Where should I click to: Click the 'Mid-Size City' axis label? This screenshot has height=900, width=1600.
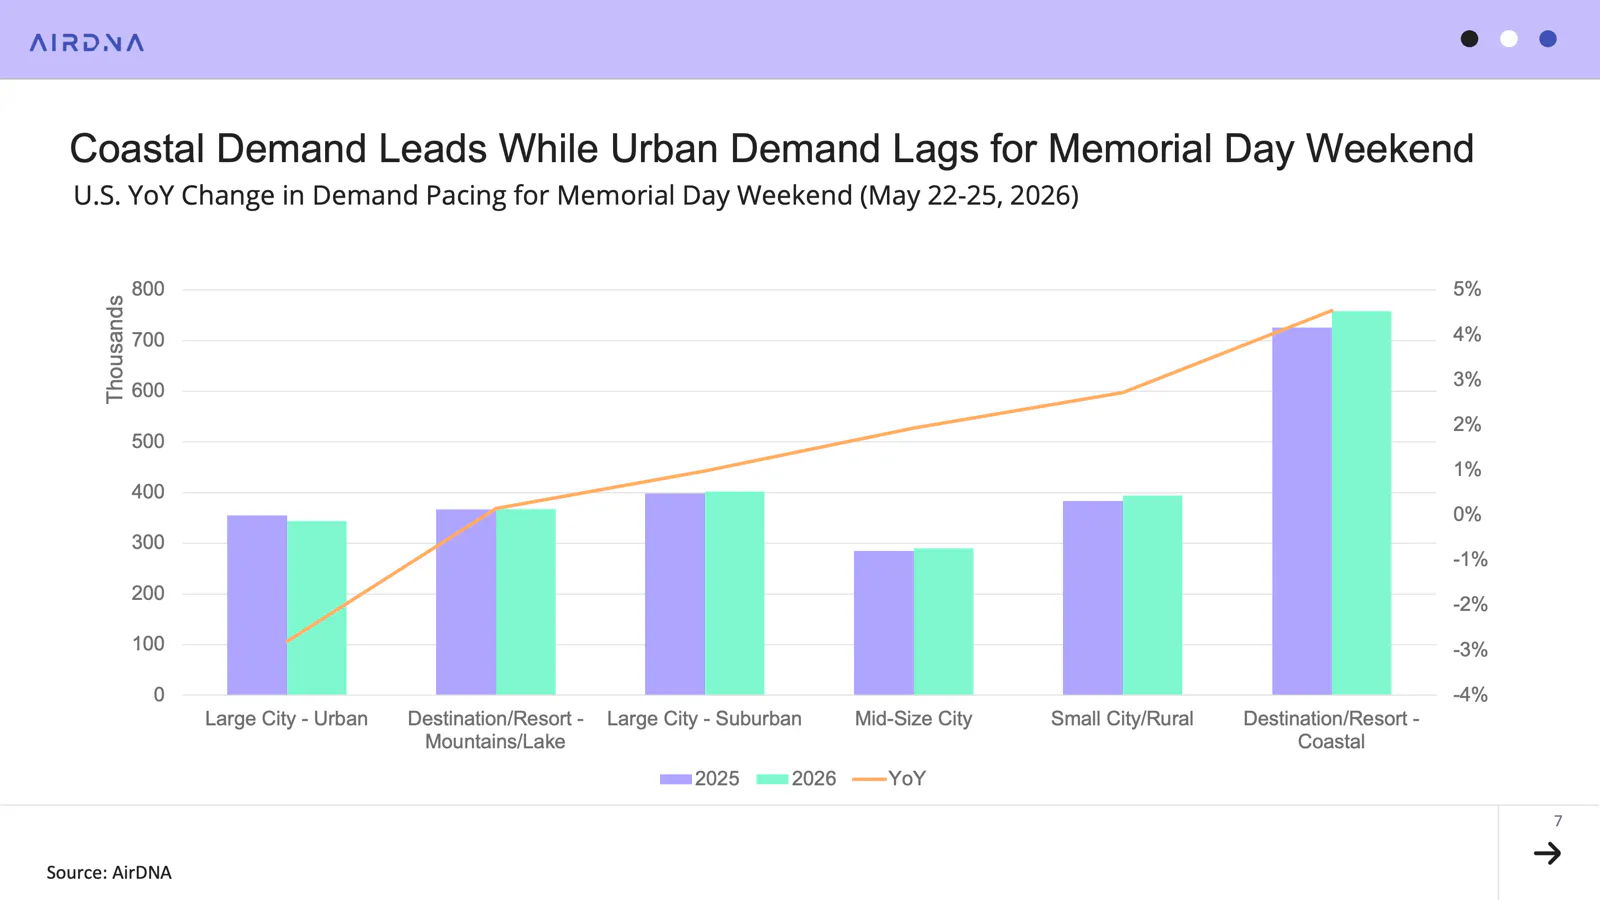(913, 719)
